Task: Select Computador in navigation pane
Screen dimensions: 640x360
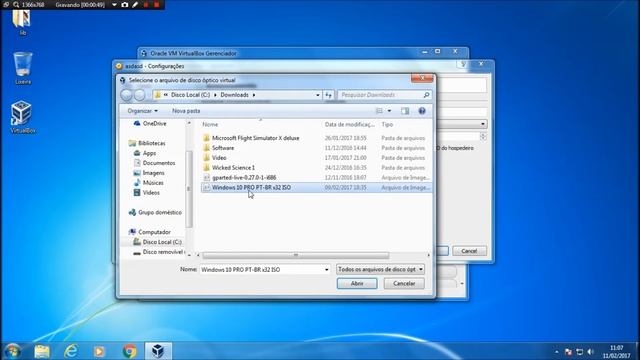Action: [x=150, y=232]
